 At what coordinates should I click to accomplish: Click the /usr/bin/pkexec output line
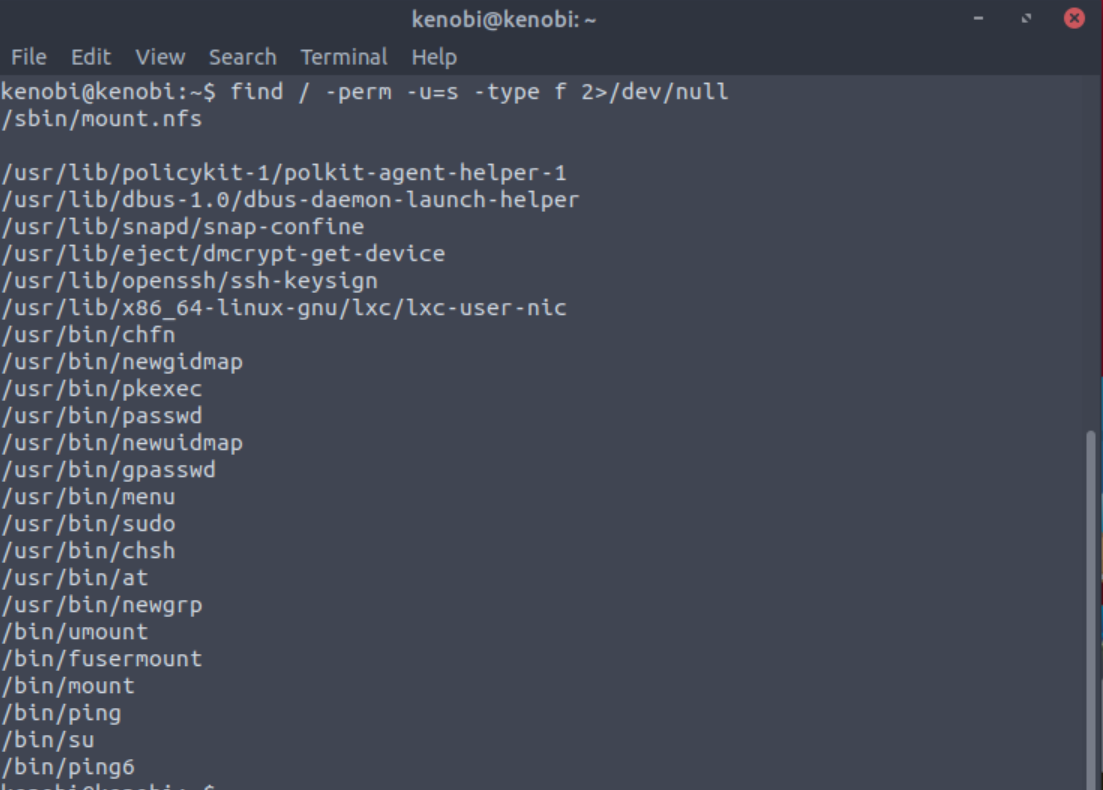[x=101, y=389]
